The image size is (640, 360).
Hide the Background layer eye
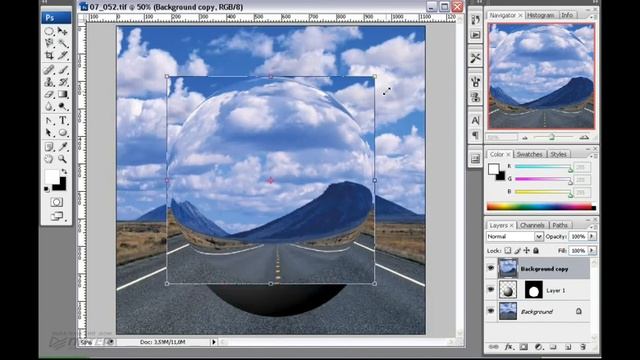tap(491, 311)
